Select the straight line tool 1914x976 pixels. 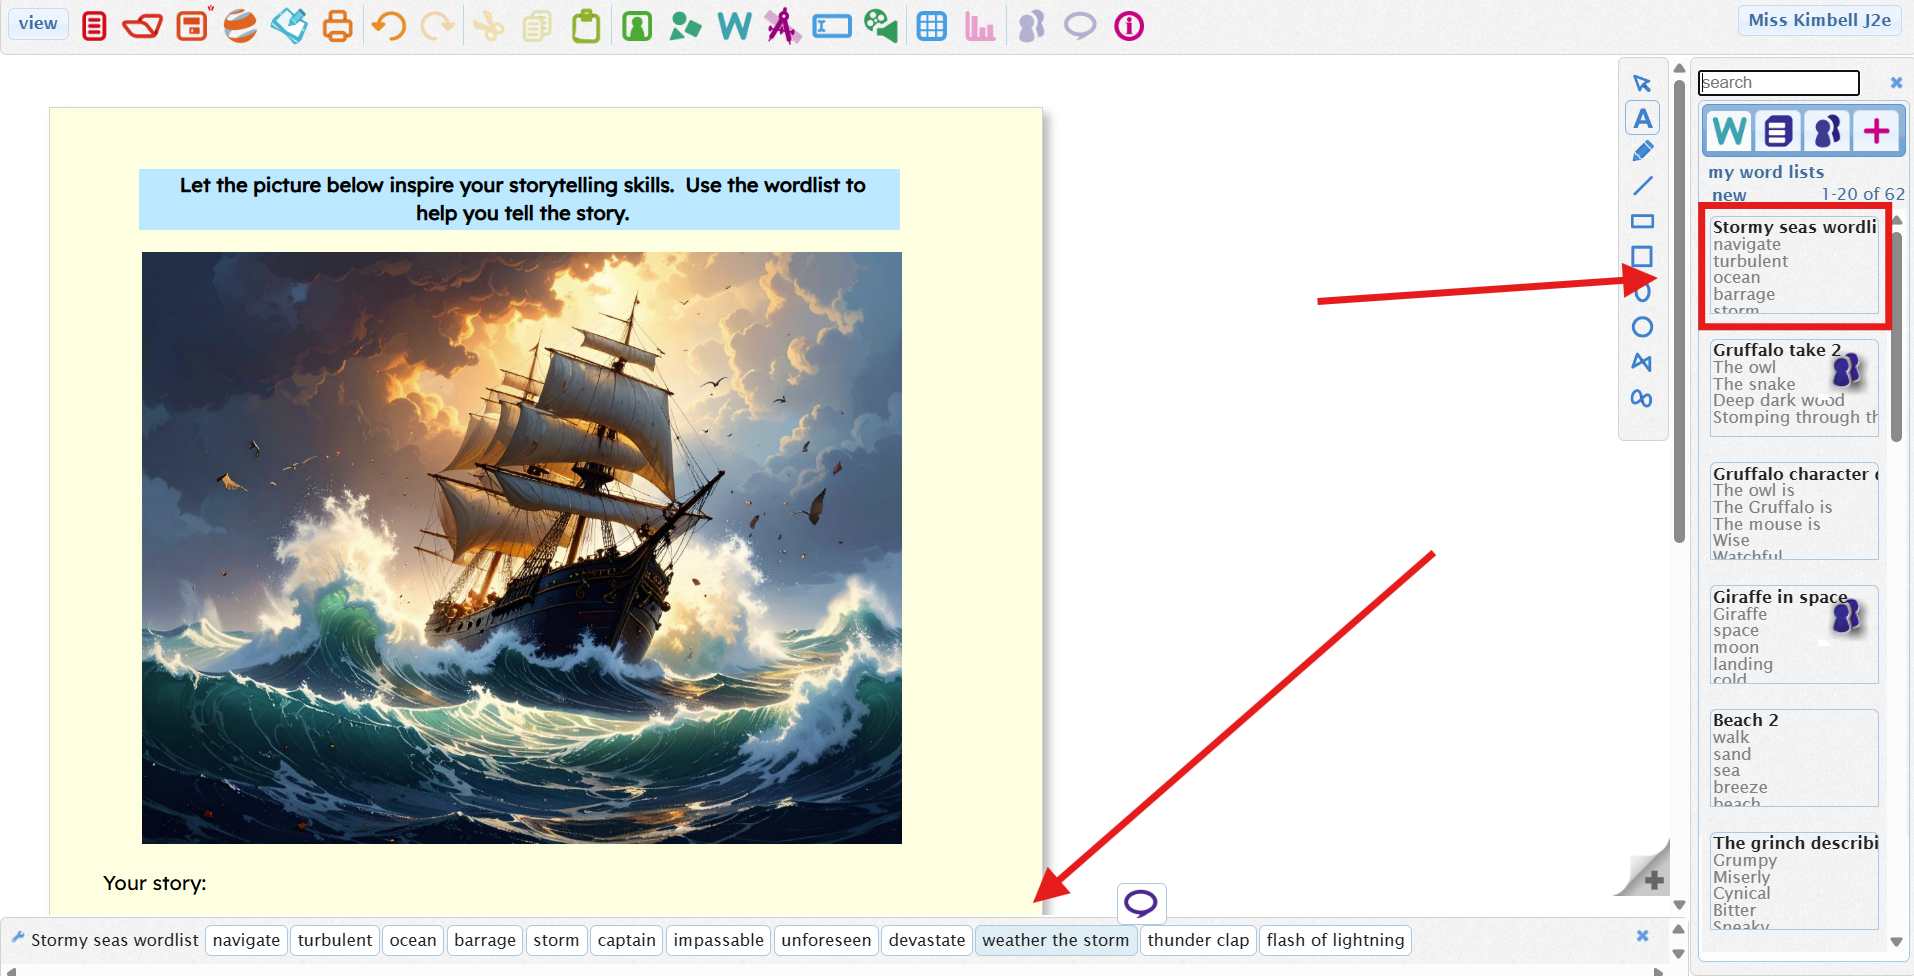coord(1642,186)
